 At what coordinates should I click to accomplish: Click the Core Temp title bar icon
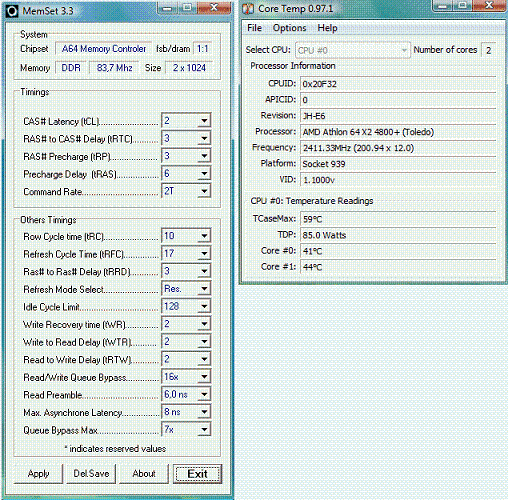(x=248, y=8)
